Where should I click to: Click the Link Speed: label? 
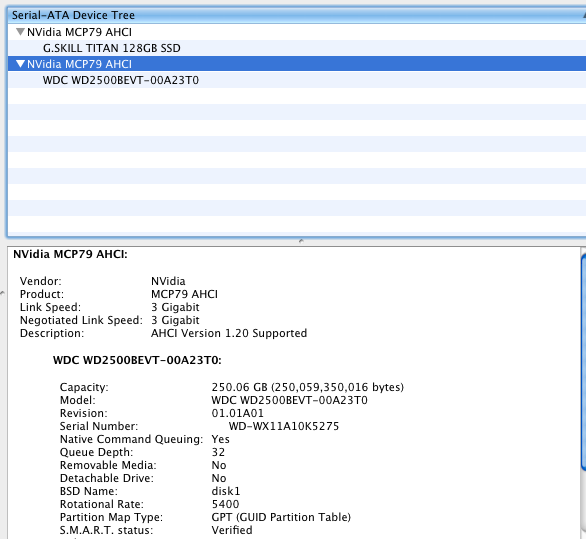coord(50,307)
